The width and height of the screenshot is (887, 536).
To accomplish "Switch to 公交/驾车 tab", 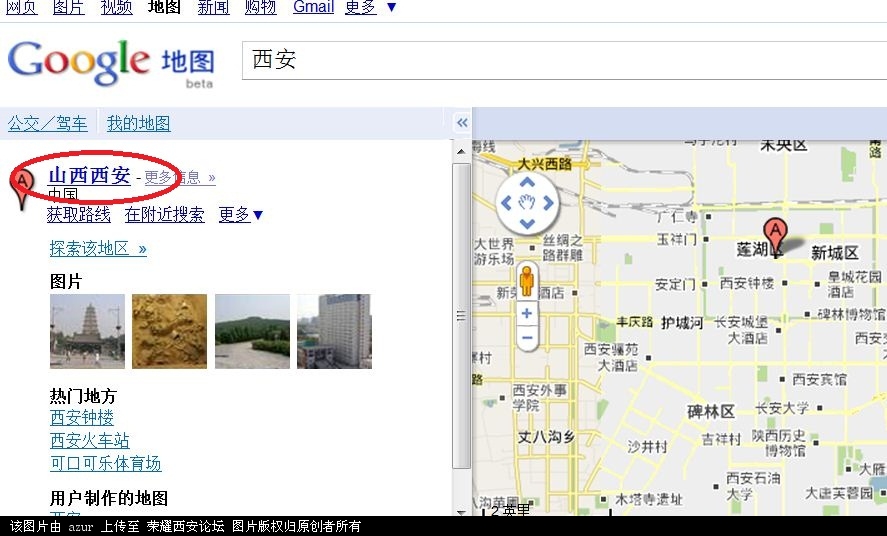I will [x=48, y=123].
